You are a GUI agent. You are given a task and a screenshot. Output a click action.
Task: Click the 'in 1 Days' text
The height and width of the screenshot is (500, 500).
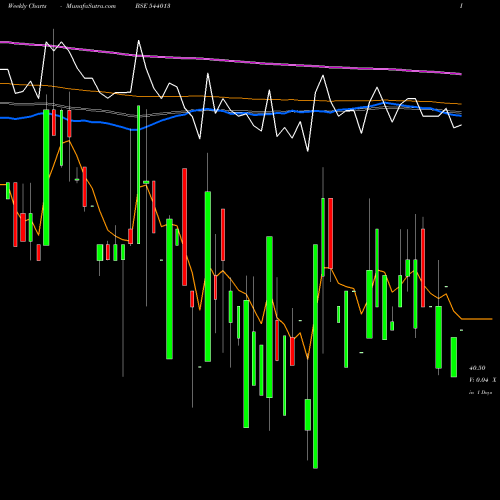[480, 393]
